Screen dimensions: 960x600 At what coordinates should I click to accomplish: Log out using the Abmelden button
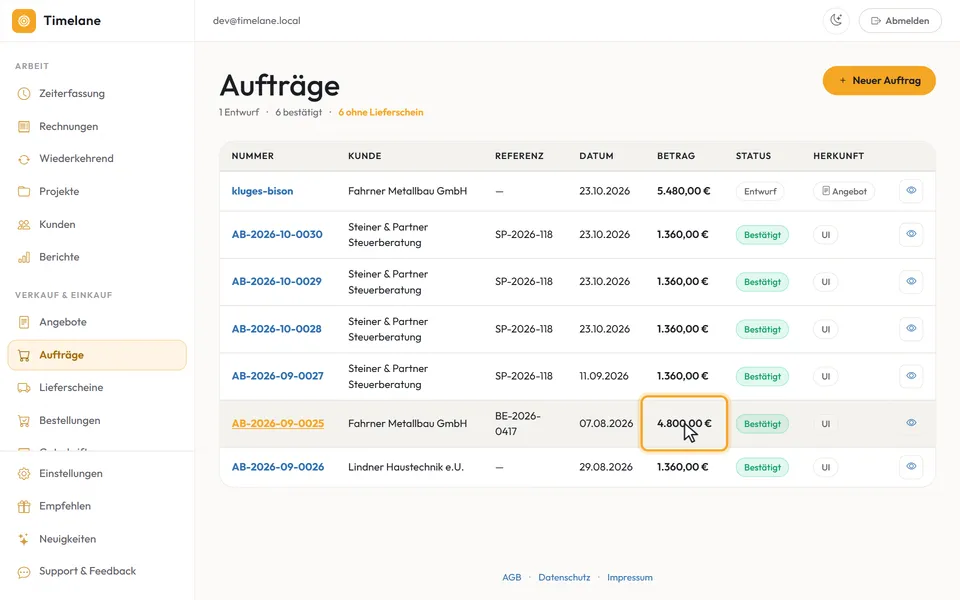[900, 21]
